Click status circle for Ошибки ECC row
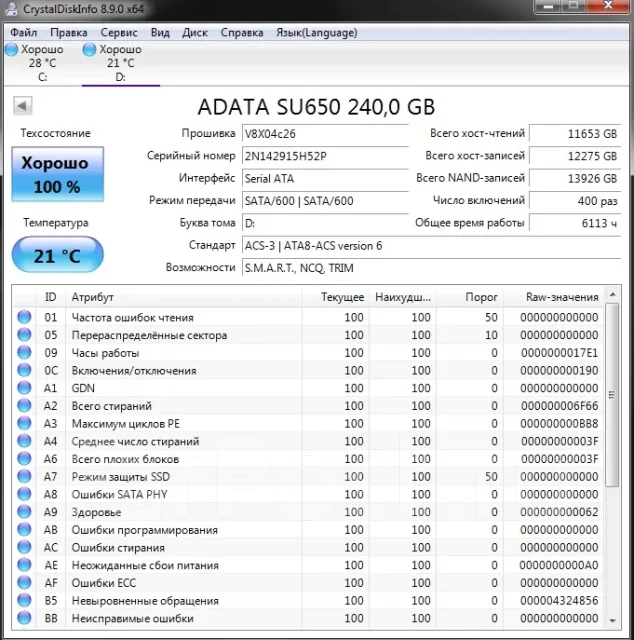The image size is (634, 640). click(24, 582)
